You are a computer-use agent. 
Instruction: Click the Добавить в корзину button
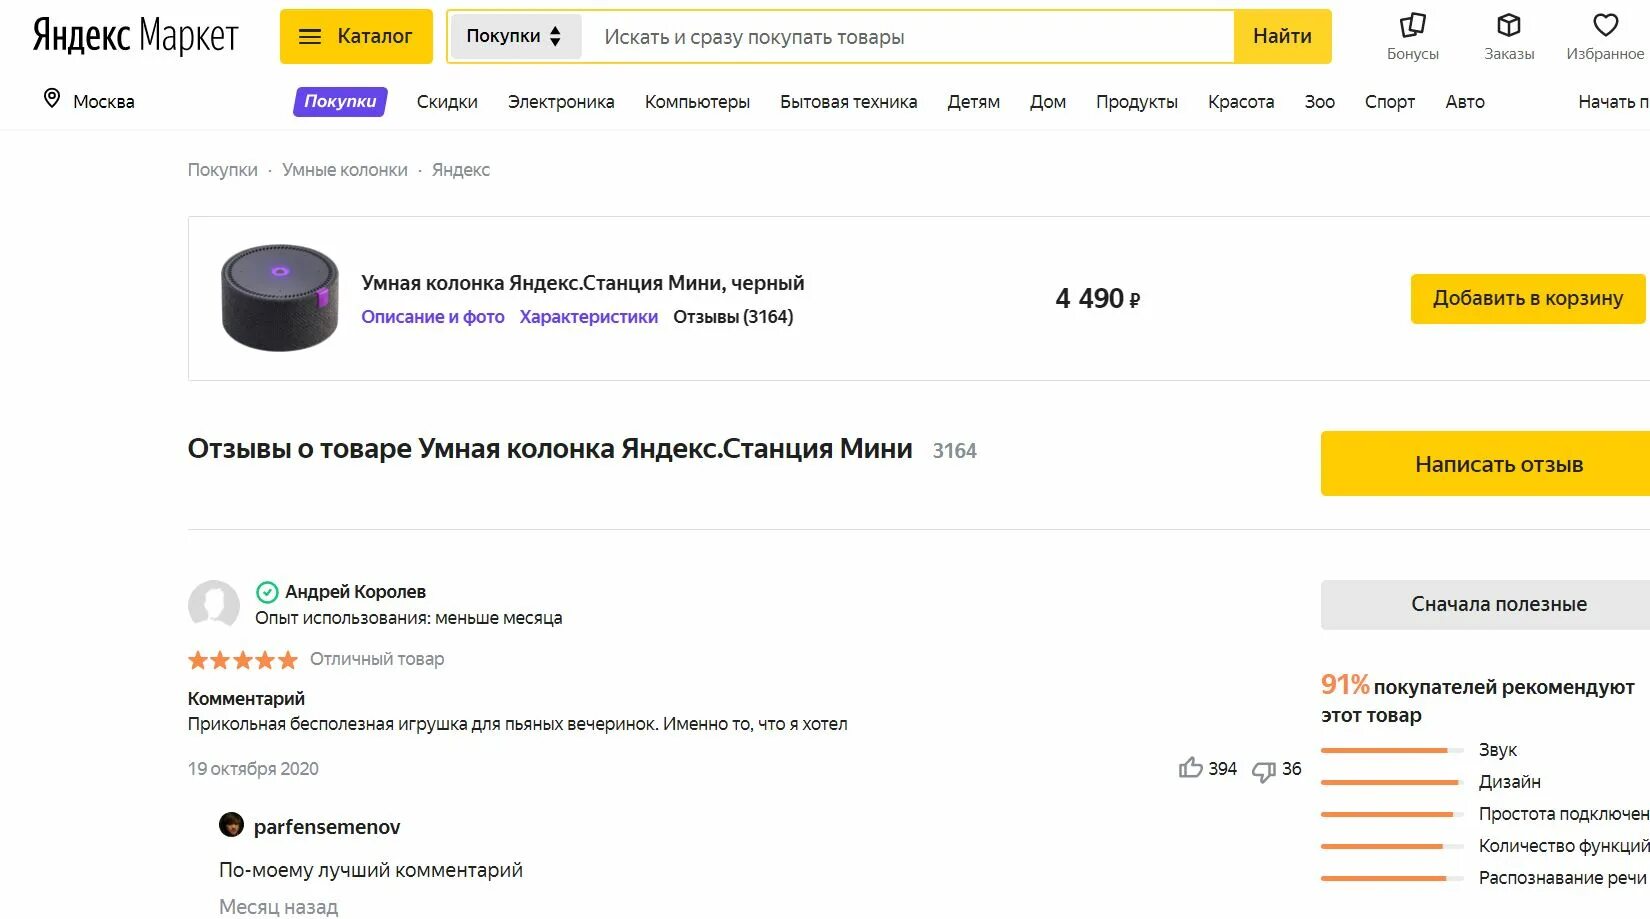coord(1527,298)
